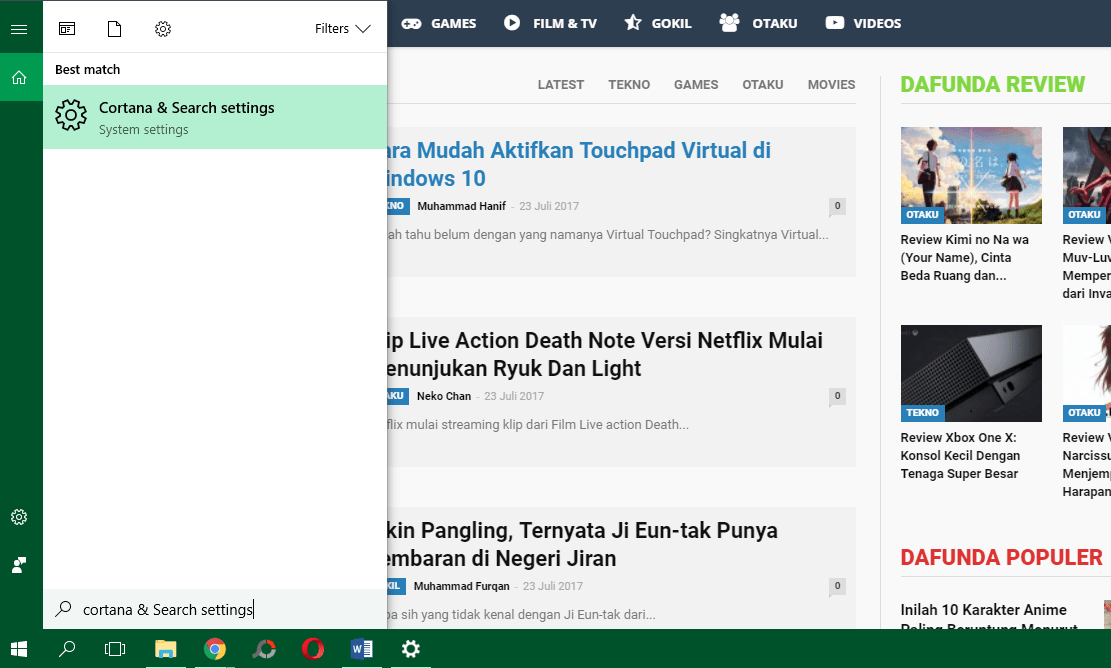Filter search results by Apps icon
Image resolution: width=1111 pixels, height=668 pixels.
[x=67, y=29]
